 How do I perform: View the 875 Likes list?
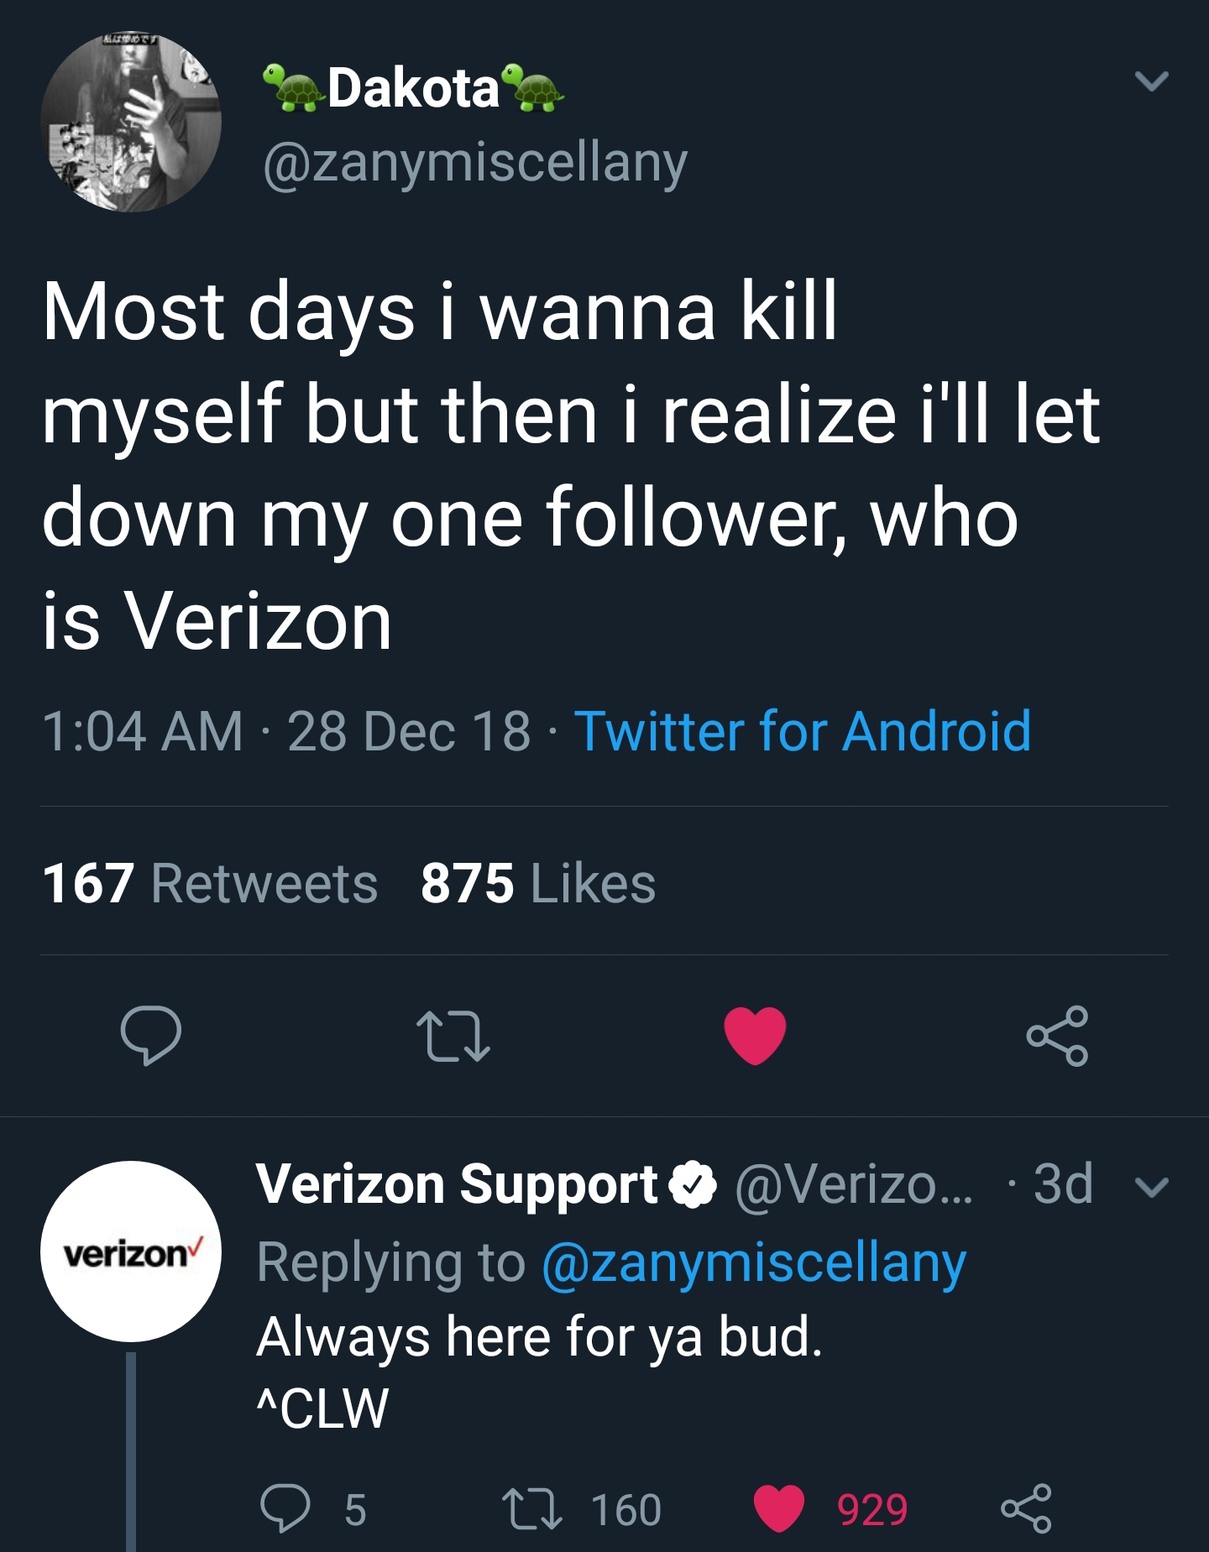coord(538,883)
